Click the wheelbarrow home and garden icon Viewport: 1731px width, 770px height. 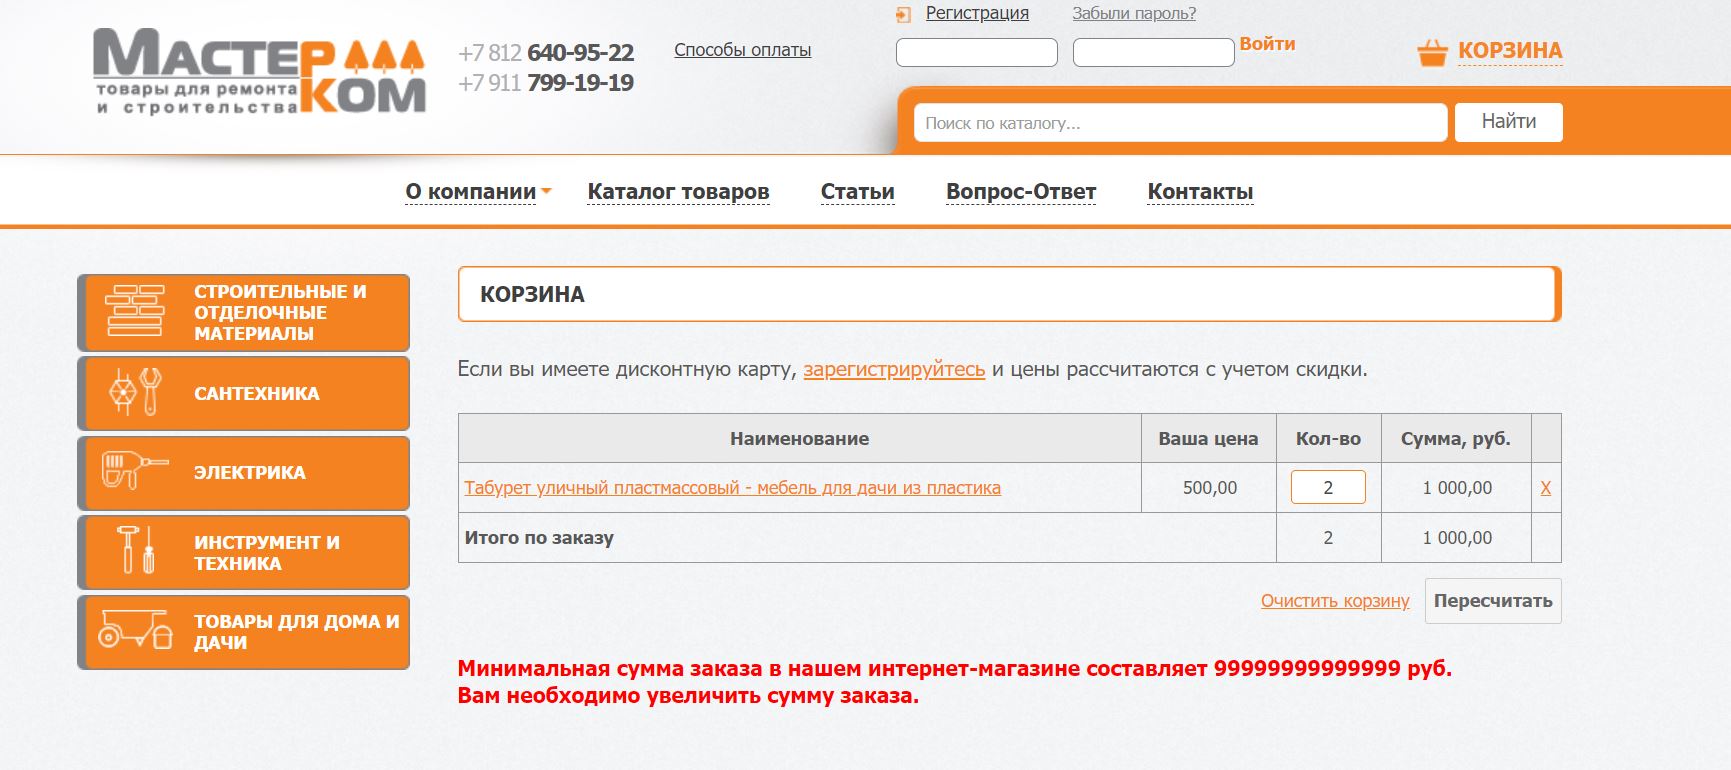tap(135, 631)
